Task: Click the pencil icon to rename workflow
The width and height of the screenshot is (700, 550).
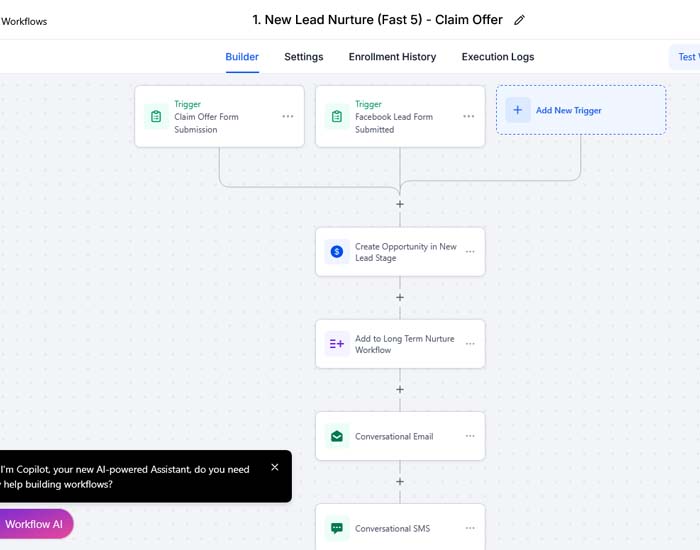Action: click(519, 20)
